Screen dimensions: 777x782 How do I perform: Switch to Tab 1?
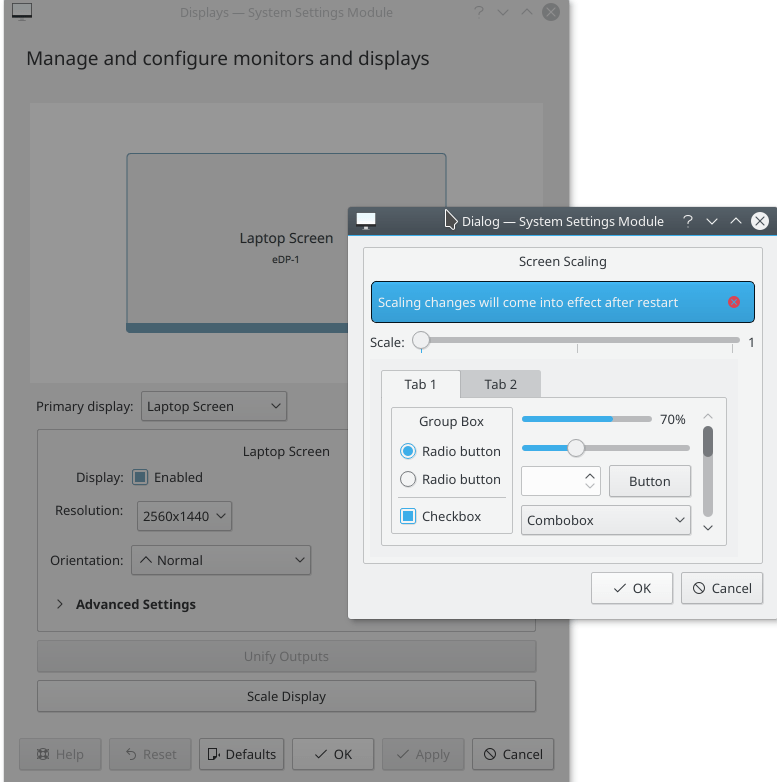(x=420, y=384)
